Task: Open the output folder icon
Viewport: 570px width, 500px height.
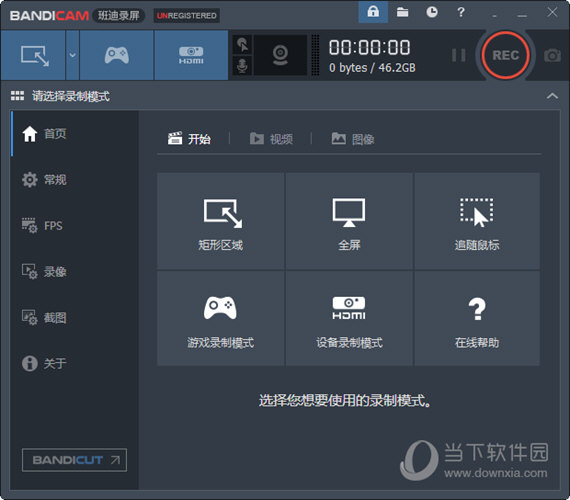Action: [x=402, y=12]
